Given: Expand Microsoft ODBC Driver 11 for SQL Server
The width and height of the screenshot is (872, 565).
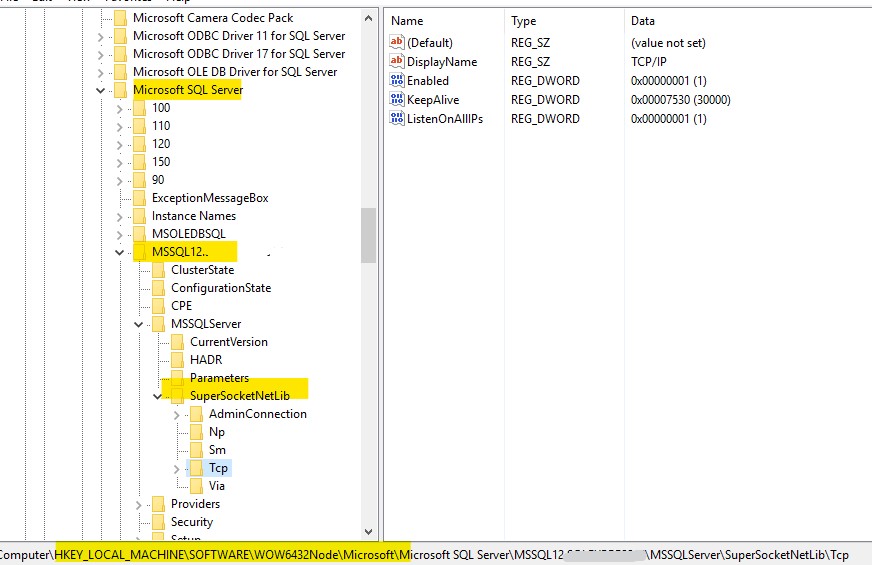Looking at the screenshot, I should click(x=100, y=37).
